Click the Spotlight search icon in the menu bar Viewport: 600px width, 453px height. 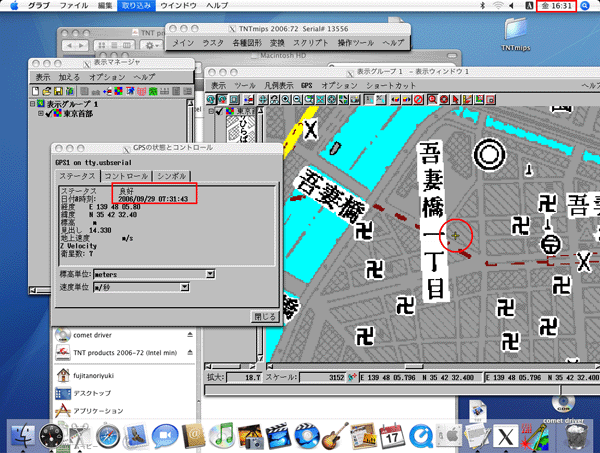pyautogui.click(x=584, y=6)
